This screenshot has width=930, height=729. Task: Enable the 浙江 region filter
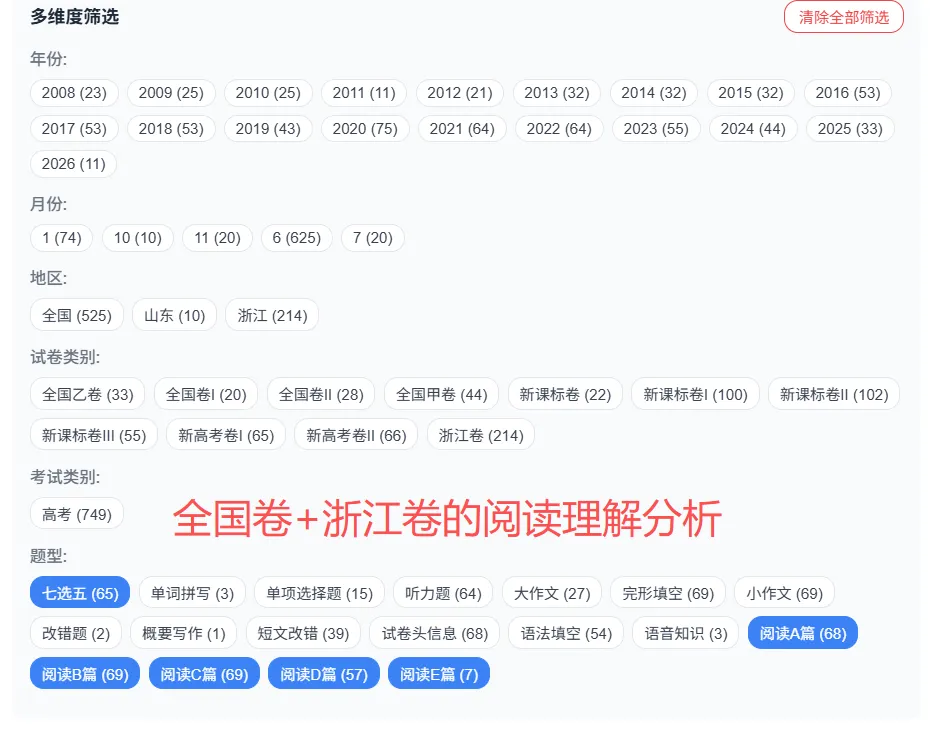click(271, 315)
